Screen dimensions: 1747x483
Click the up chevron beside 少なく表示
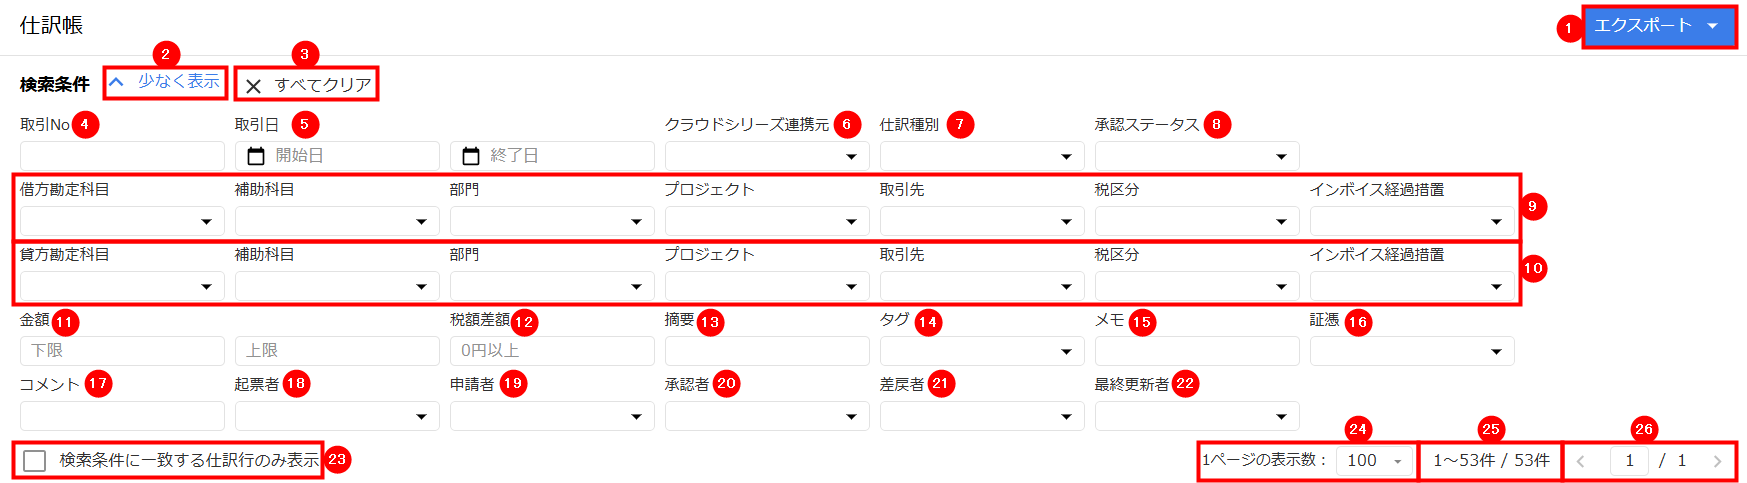[117, 82]
